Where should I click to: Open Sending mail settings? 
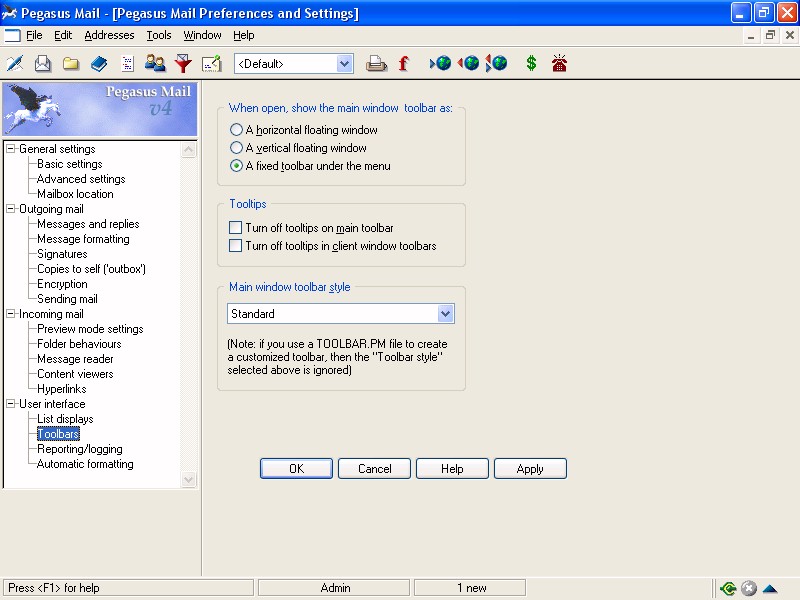[x=67, y=299]
